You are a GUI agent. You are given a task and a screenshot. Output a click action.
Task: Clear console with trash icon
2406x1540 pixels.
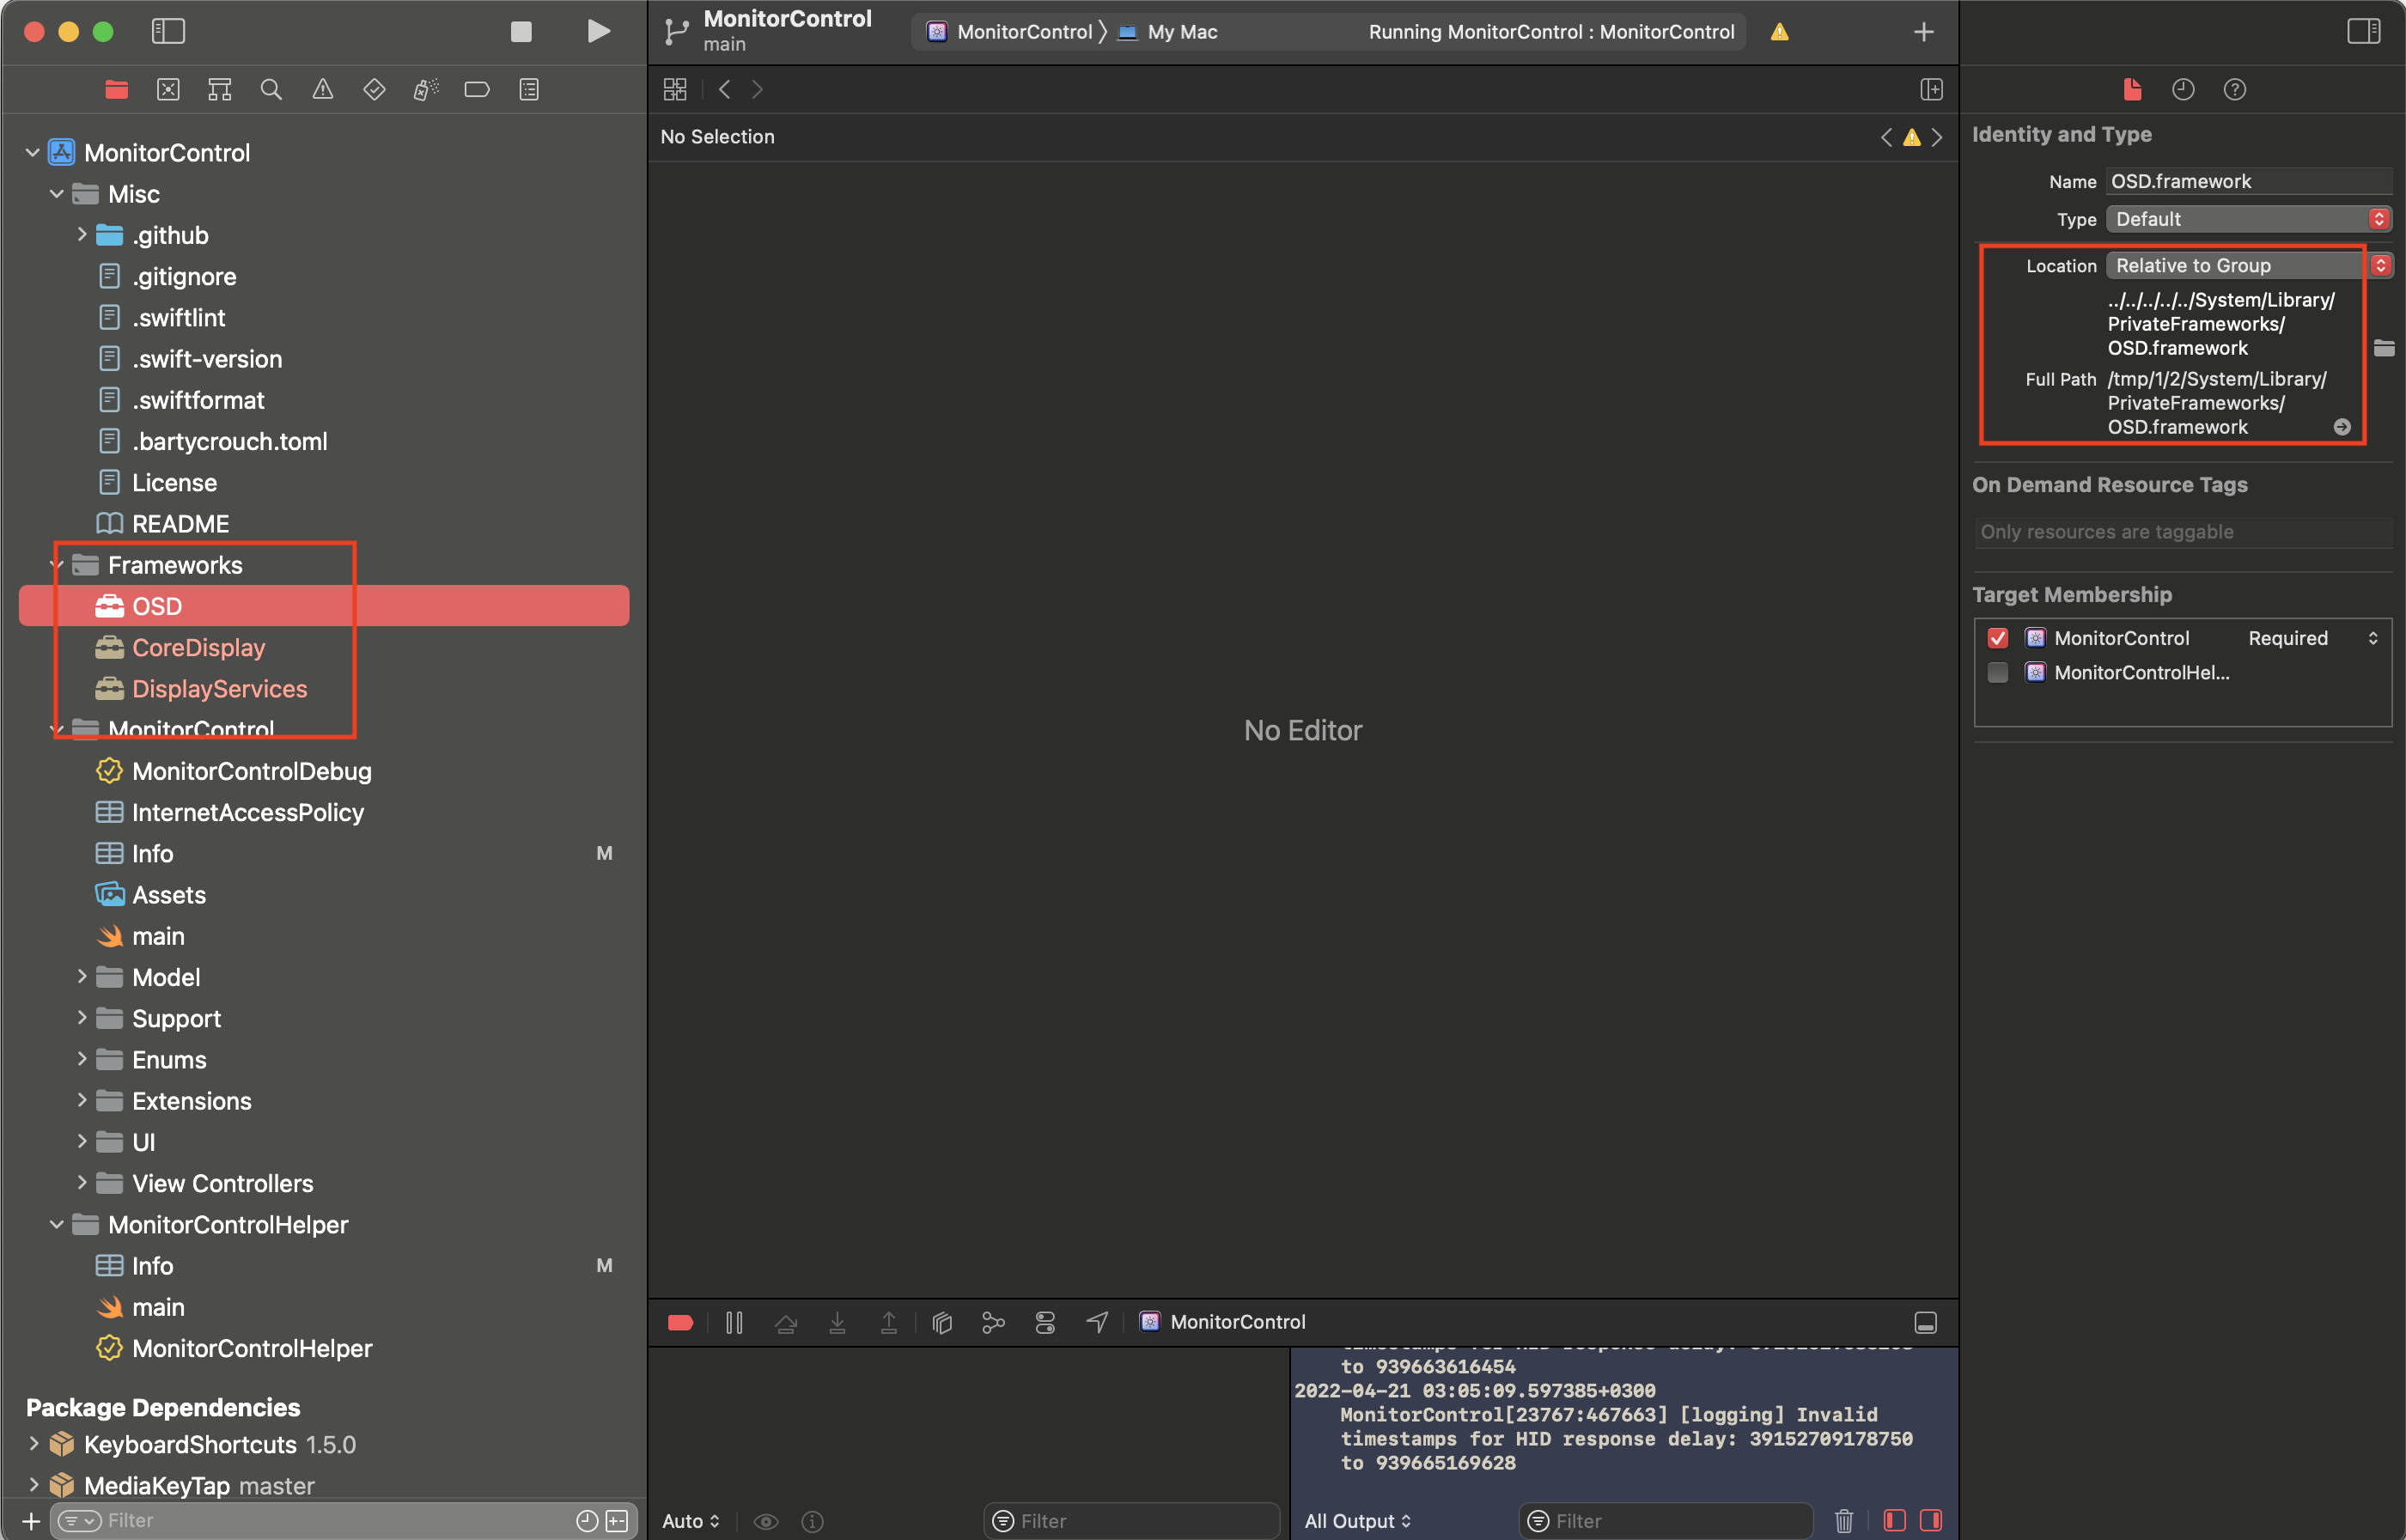coord(1843,1520)
